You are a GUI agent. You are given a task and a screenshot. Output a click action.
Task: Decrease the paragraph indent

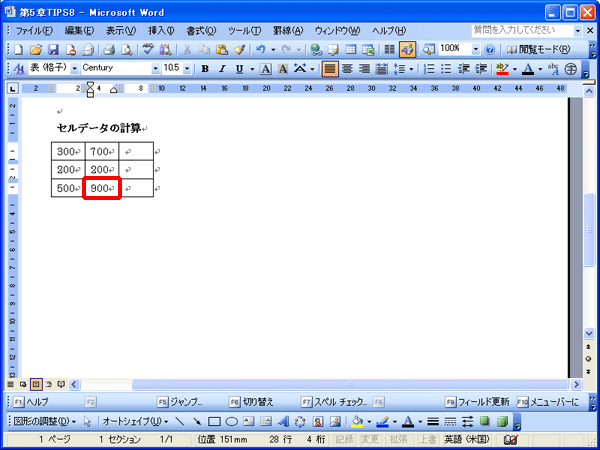click(x=464, y=69)
